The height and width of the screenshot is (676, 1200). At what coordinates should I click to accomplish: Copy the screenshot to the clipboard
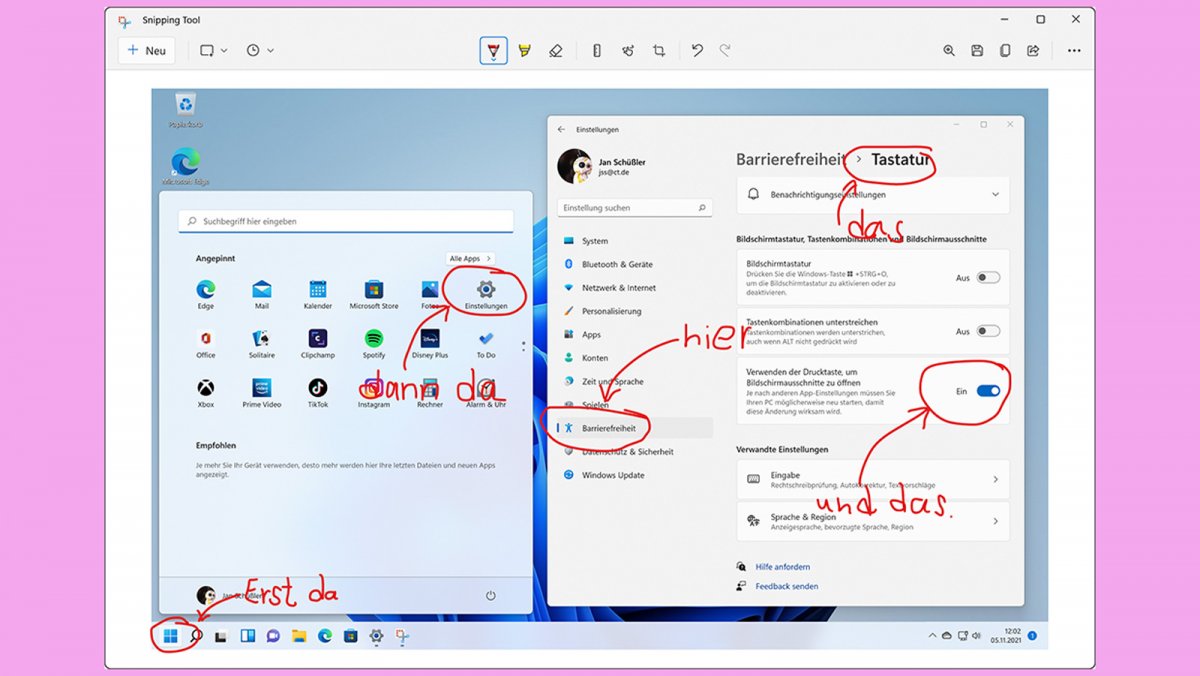[x=1005, y=50]
